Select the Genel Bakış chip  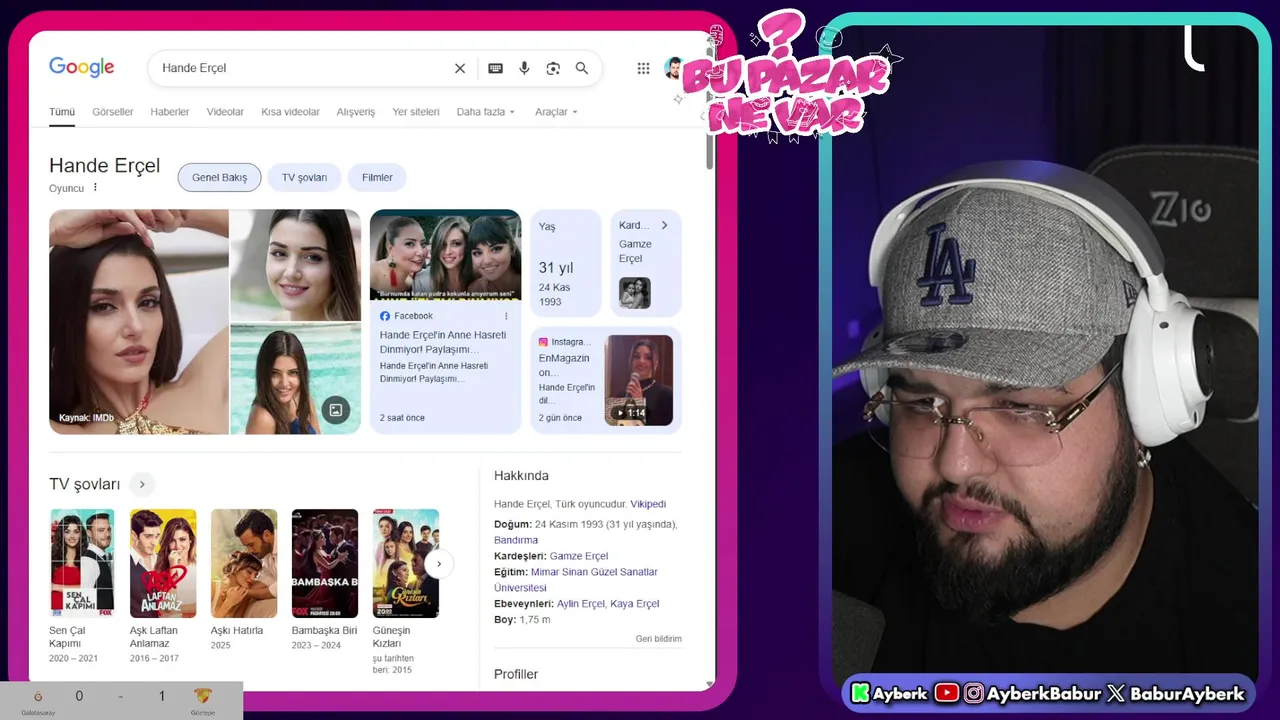[x=219, y=177]
